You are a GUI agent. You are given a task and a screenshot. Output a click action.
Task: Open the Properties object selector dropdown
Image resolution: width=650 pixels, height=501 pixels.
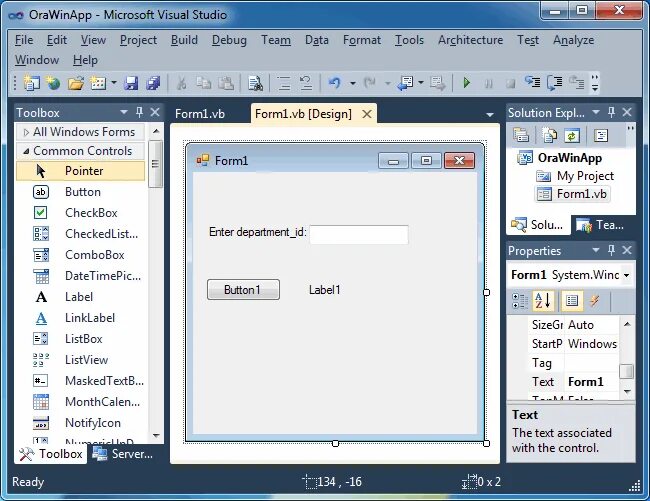[x=626, y=275]
